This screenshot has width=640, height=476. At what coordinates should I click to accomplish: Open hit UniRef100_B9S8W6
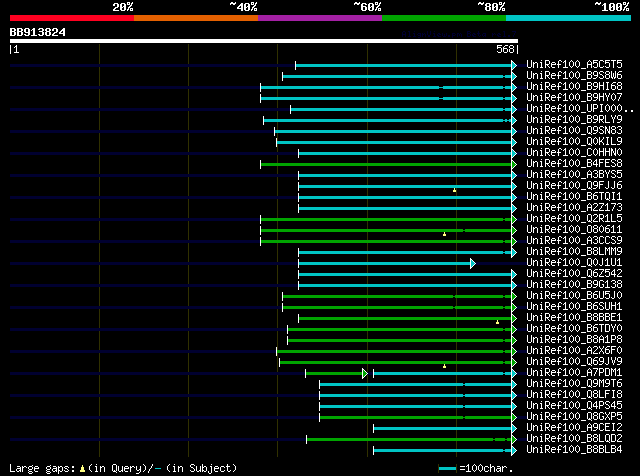click(x=574, y=76)
